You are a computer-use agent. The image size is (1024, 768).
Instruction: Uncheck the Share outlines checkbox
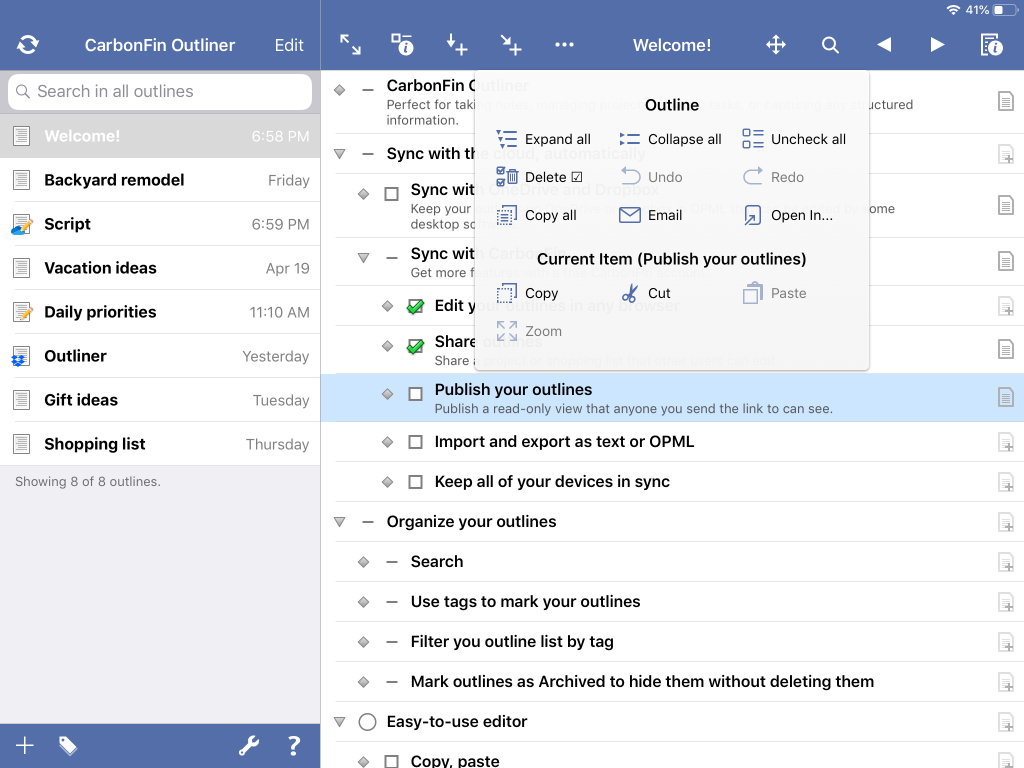(x=415, y=345)
